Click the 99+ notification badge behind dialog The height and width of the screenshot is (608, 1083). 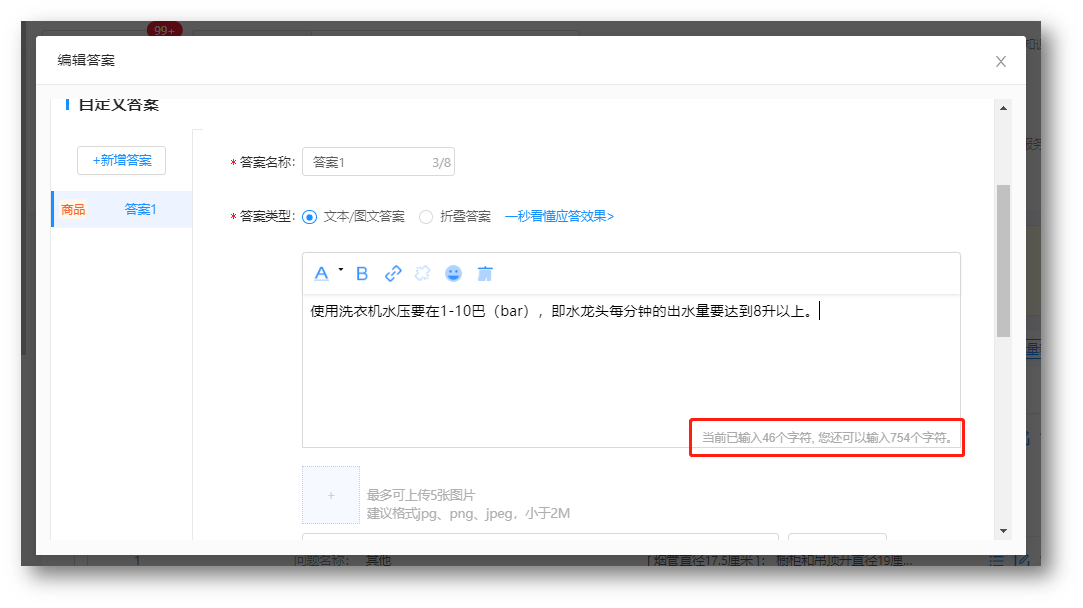(x=164, y=30)
